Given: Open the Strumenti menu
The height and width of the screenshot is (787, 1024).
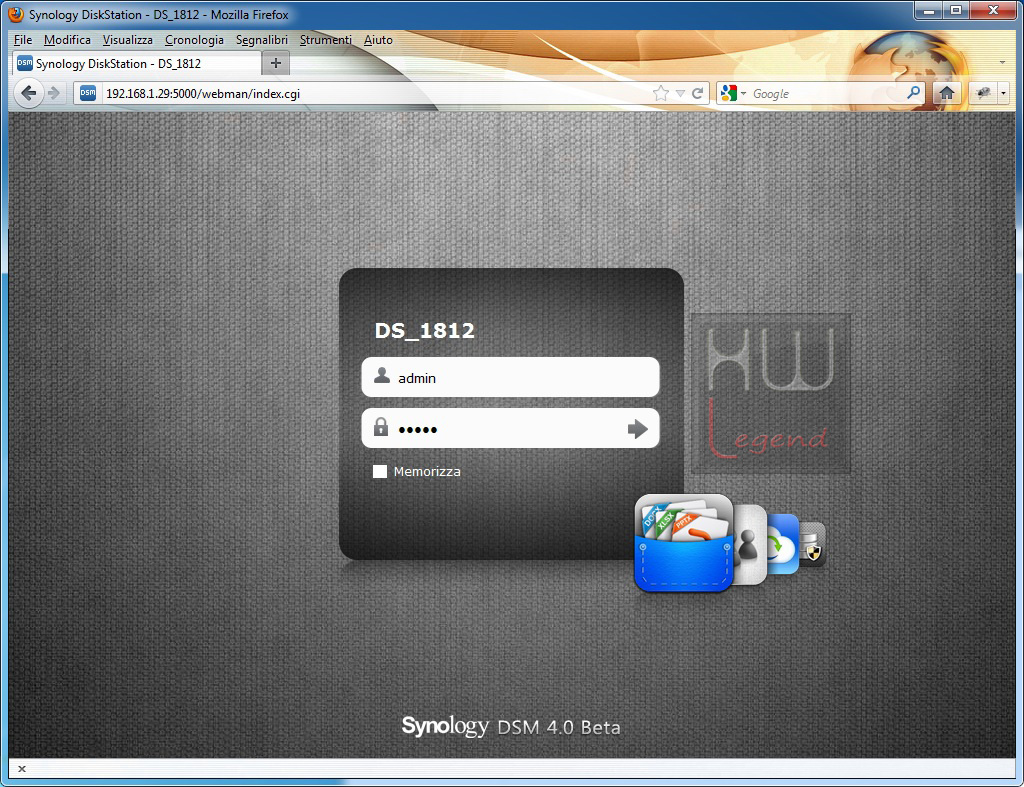Looking at the screenshot, I should coord(325,40).
